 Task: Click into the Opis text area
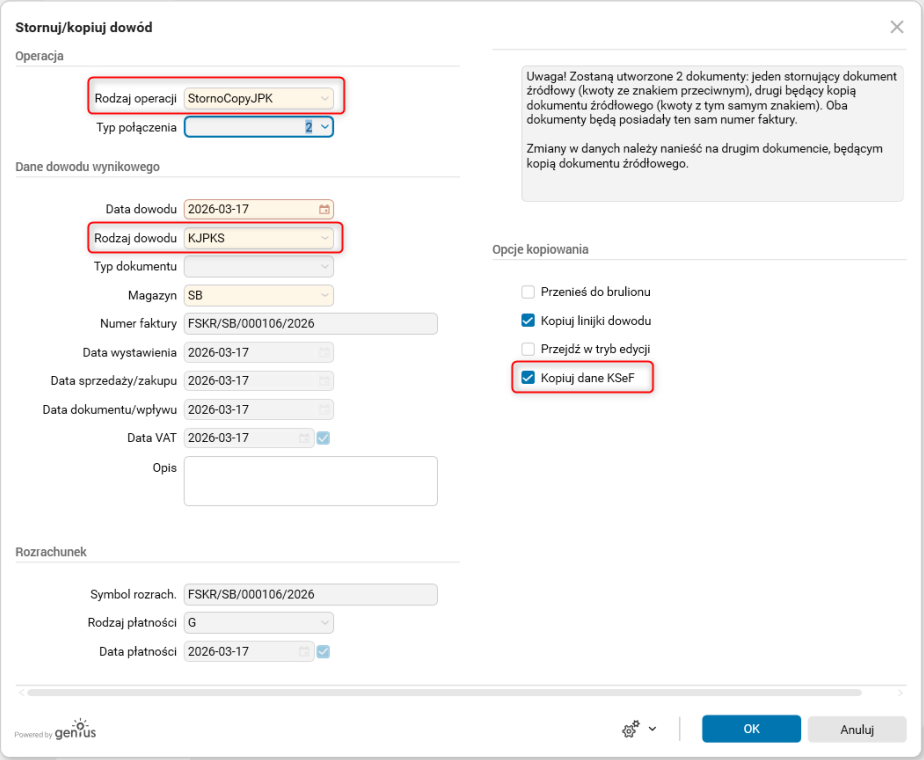coord(311,481)
